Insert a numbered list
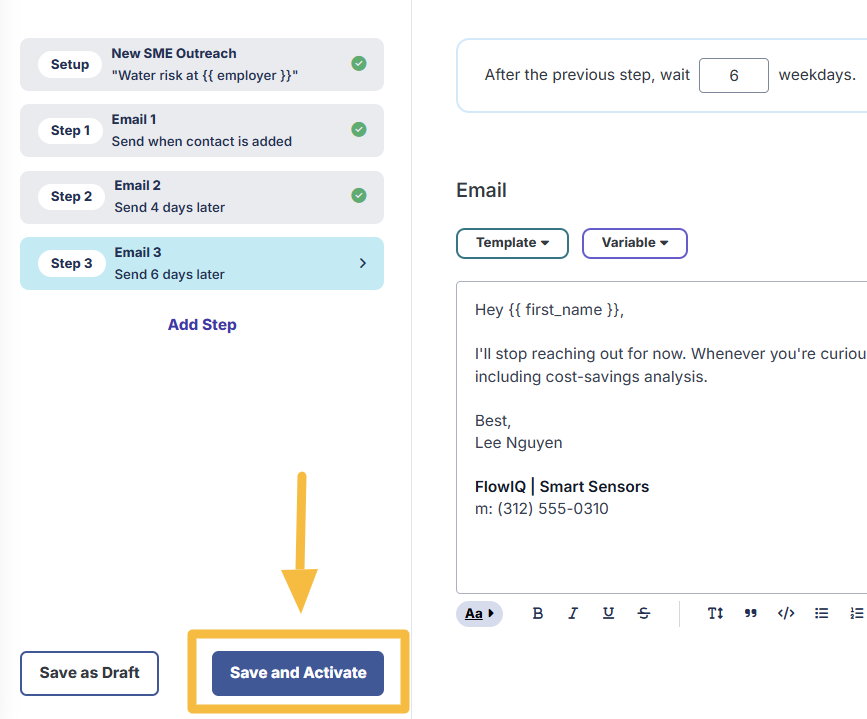The width and height of the screenshot is (867, 719). click(x=856, y=613)
